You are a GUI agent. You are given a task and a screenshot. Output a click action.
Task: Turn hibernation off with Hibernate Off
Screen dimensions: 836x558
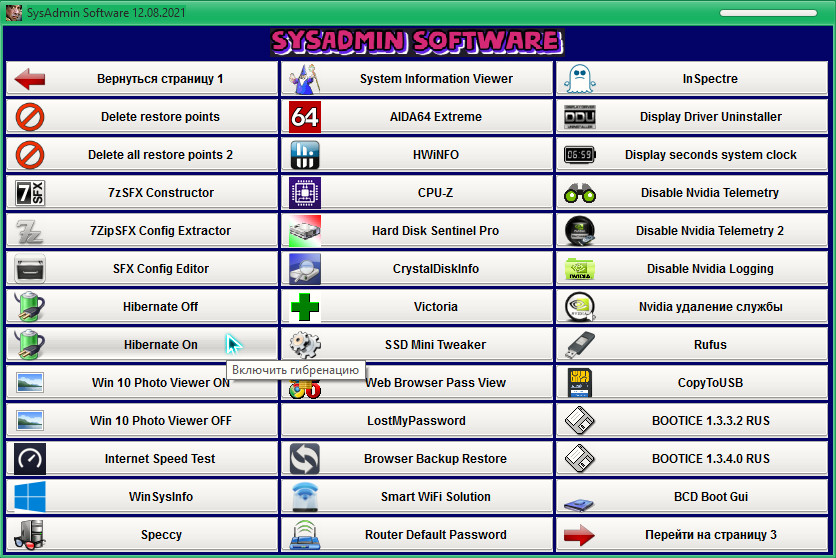tap(160, 307)
